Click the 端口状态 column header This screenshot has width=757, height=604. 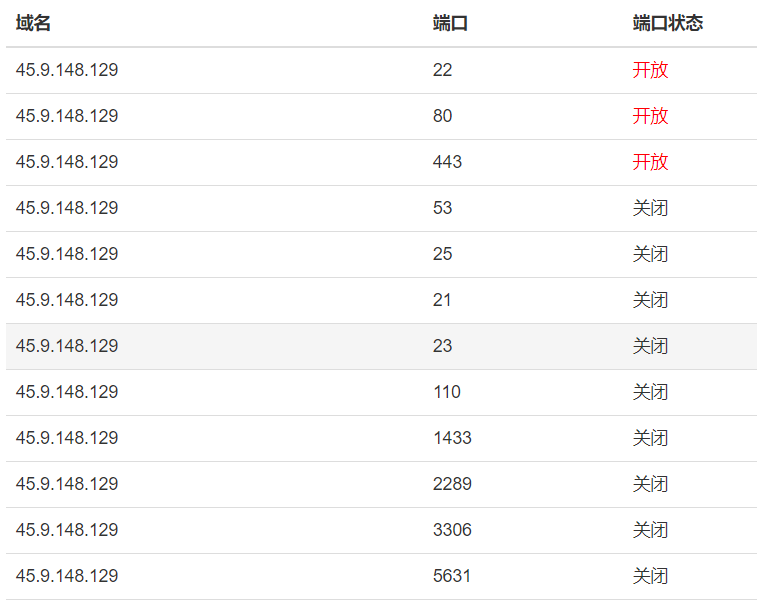[668, 23]
